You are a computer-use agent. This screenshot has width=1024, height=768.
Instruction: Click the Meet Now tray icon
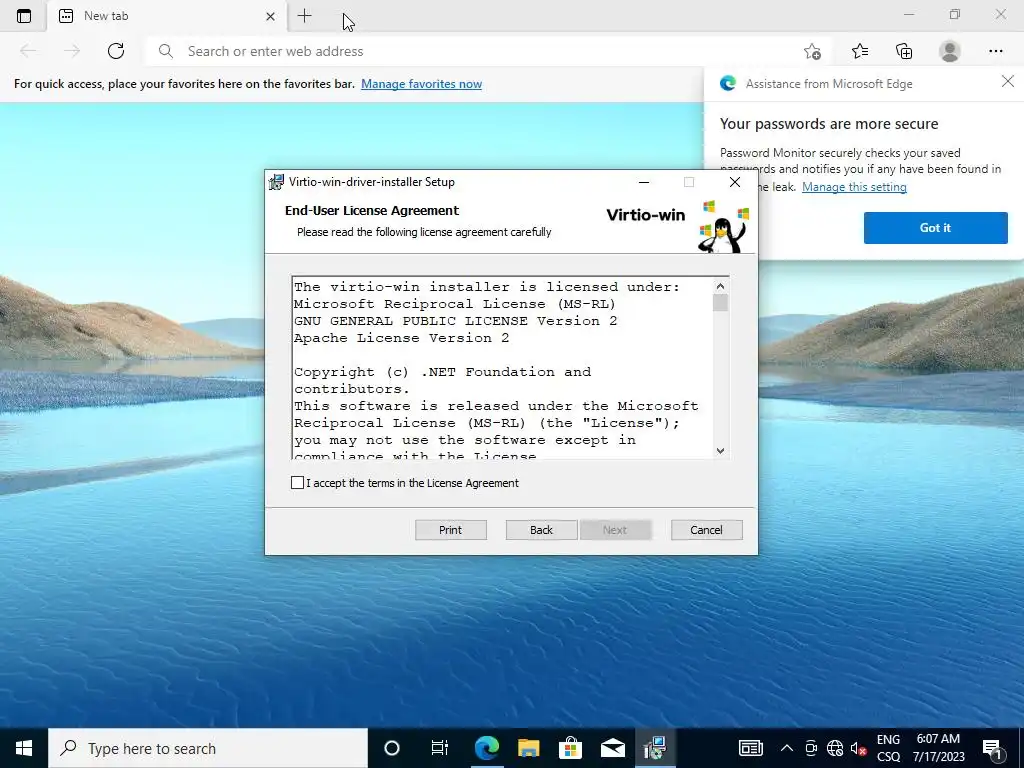(x=811, y=748)
